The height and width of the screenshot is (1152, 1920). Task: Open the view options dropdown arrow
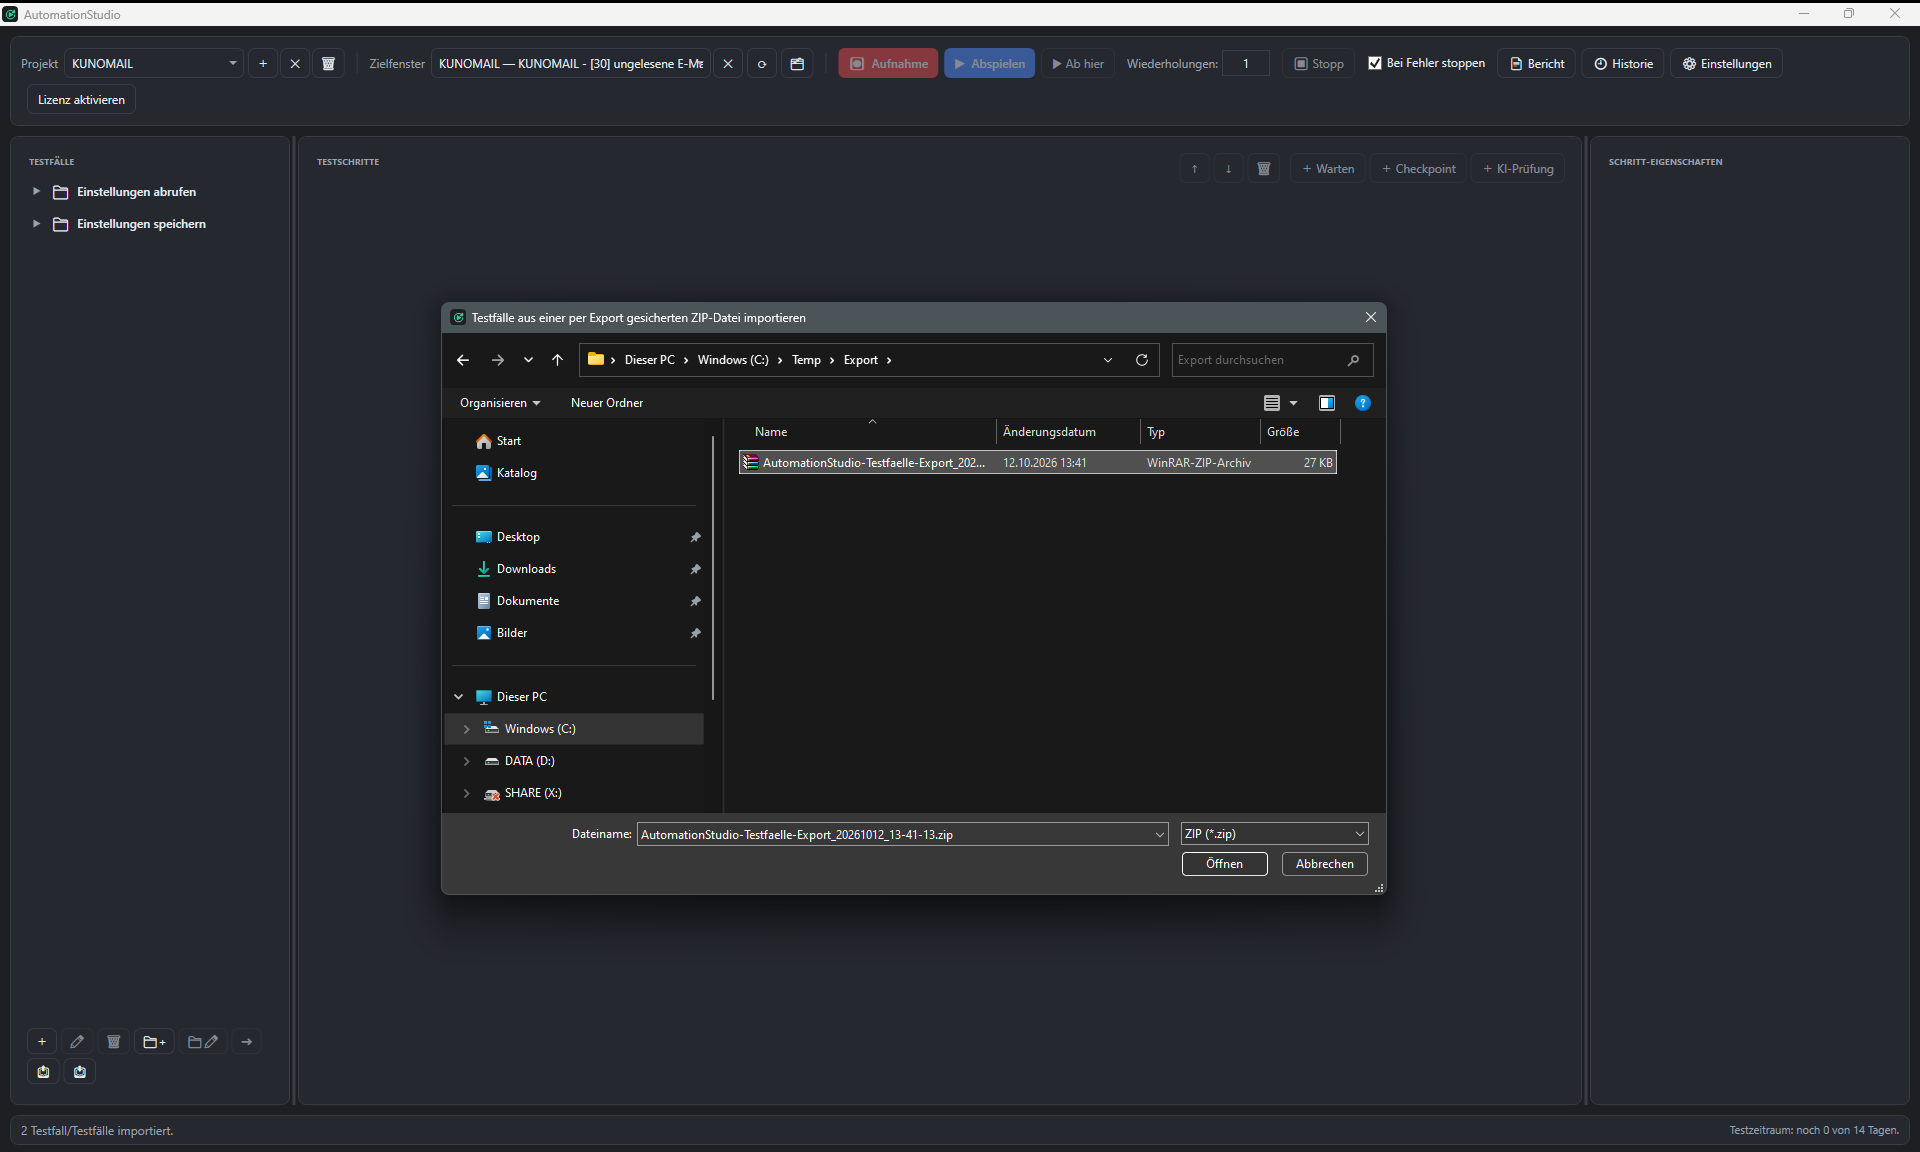[x=1293, y=403]
